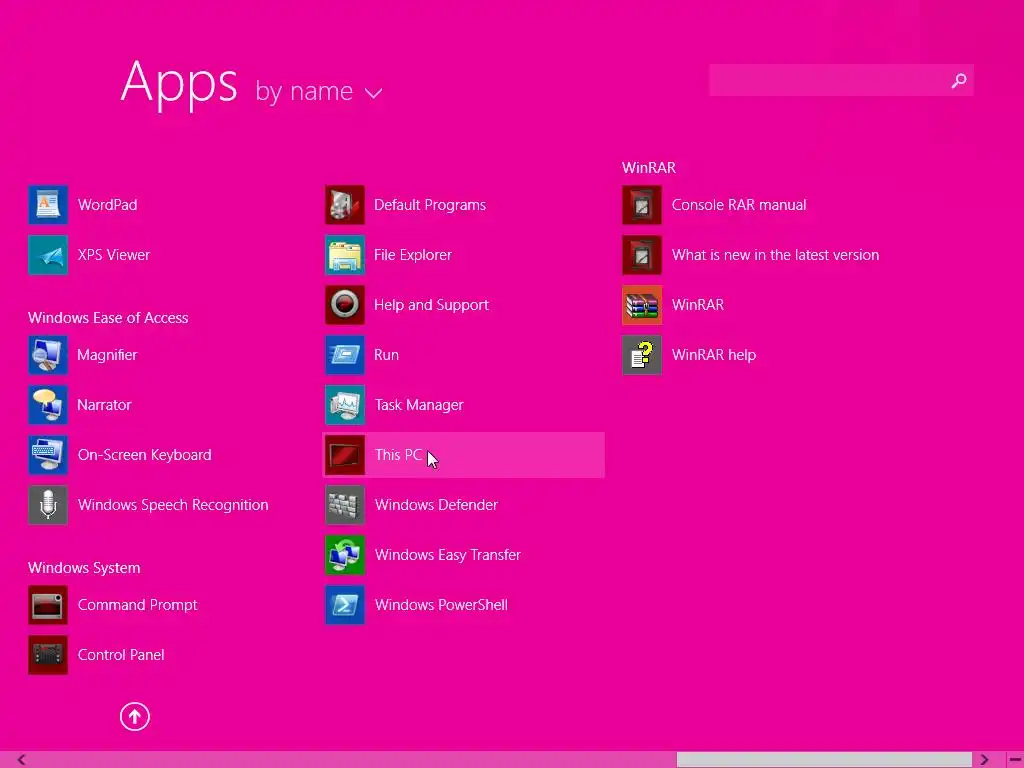Open the Magnifier icon
Image resolution: width=1024 pixels, height=768 pixels.
(48, 355)
